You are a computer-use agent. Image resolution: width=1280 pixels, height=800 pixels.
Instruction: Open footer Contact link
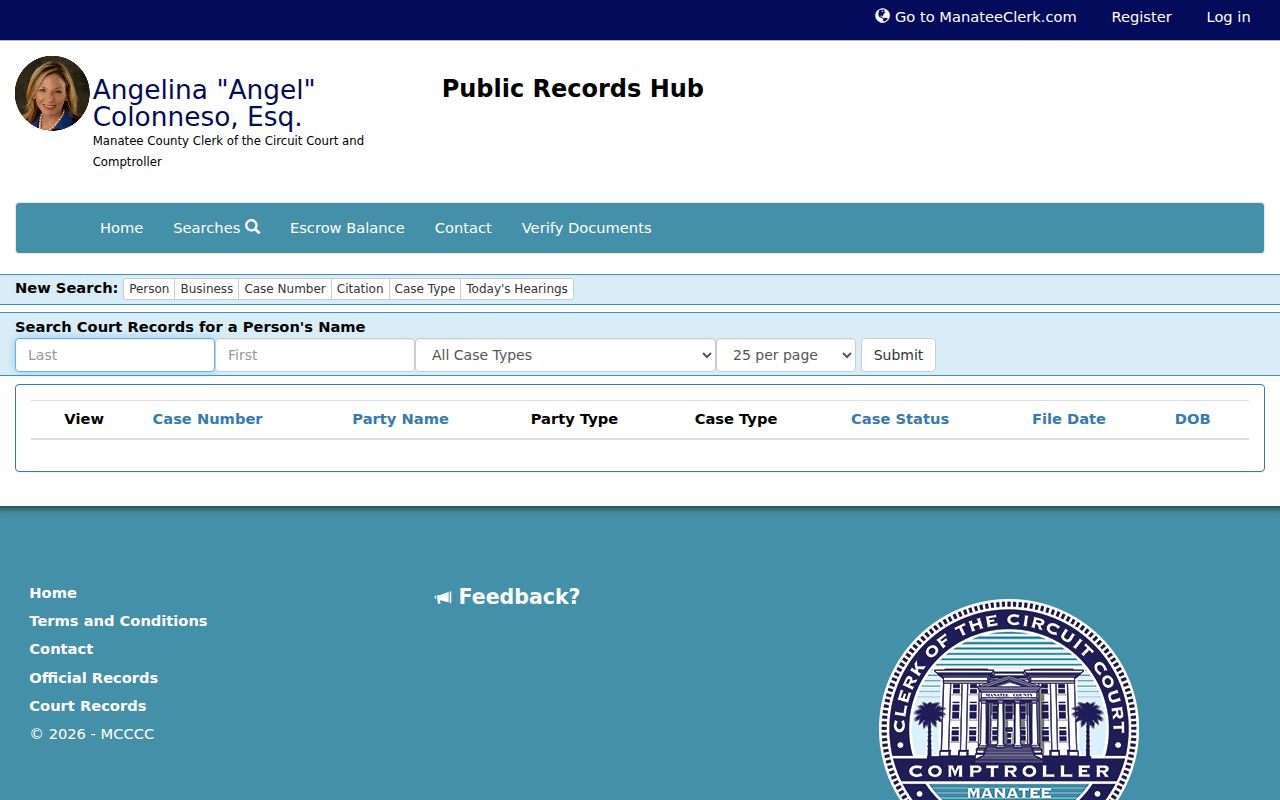[61, 649]
